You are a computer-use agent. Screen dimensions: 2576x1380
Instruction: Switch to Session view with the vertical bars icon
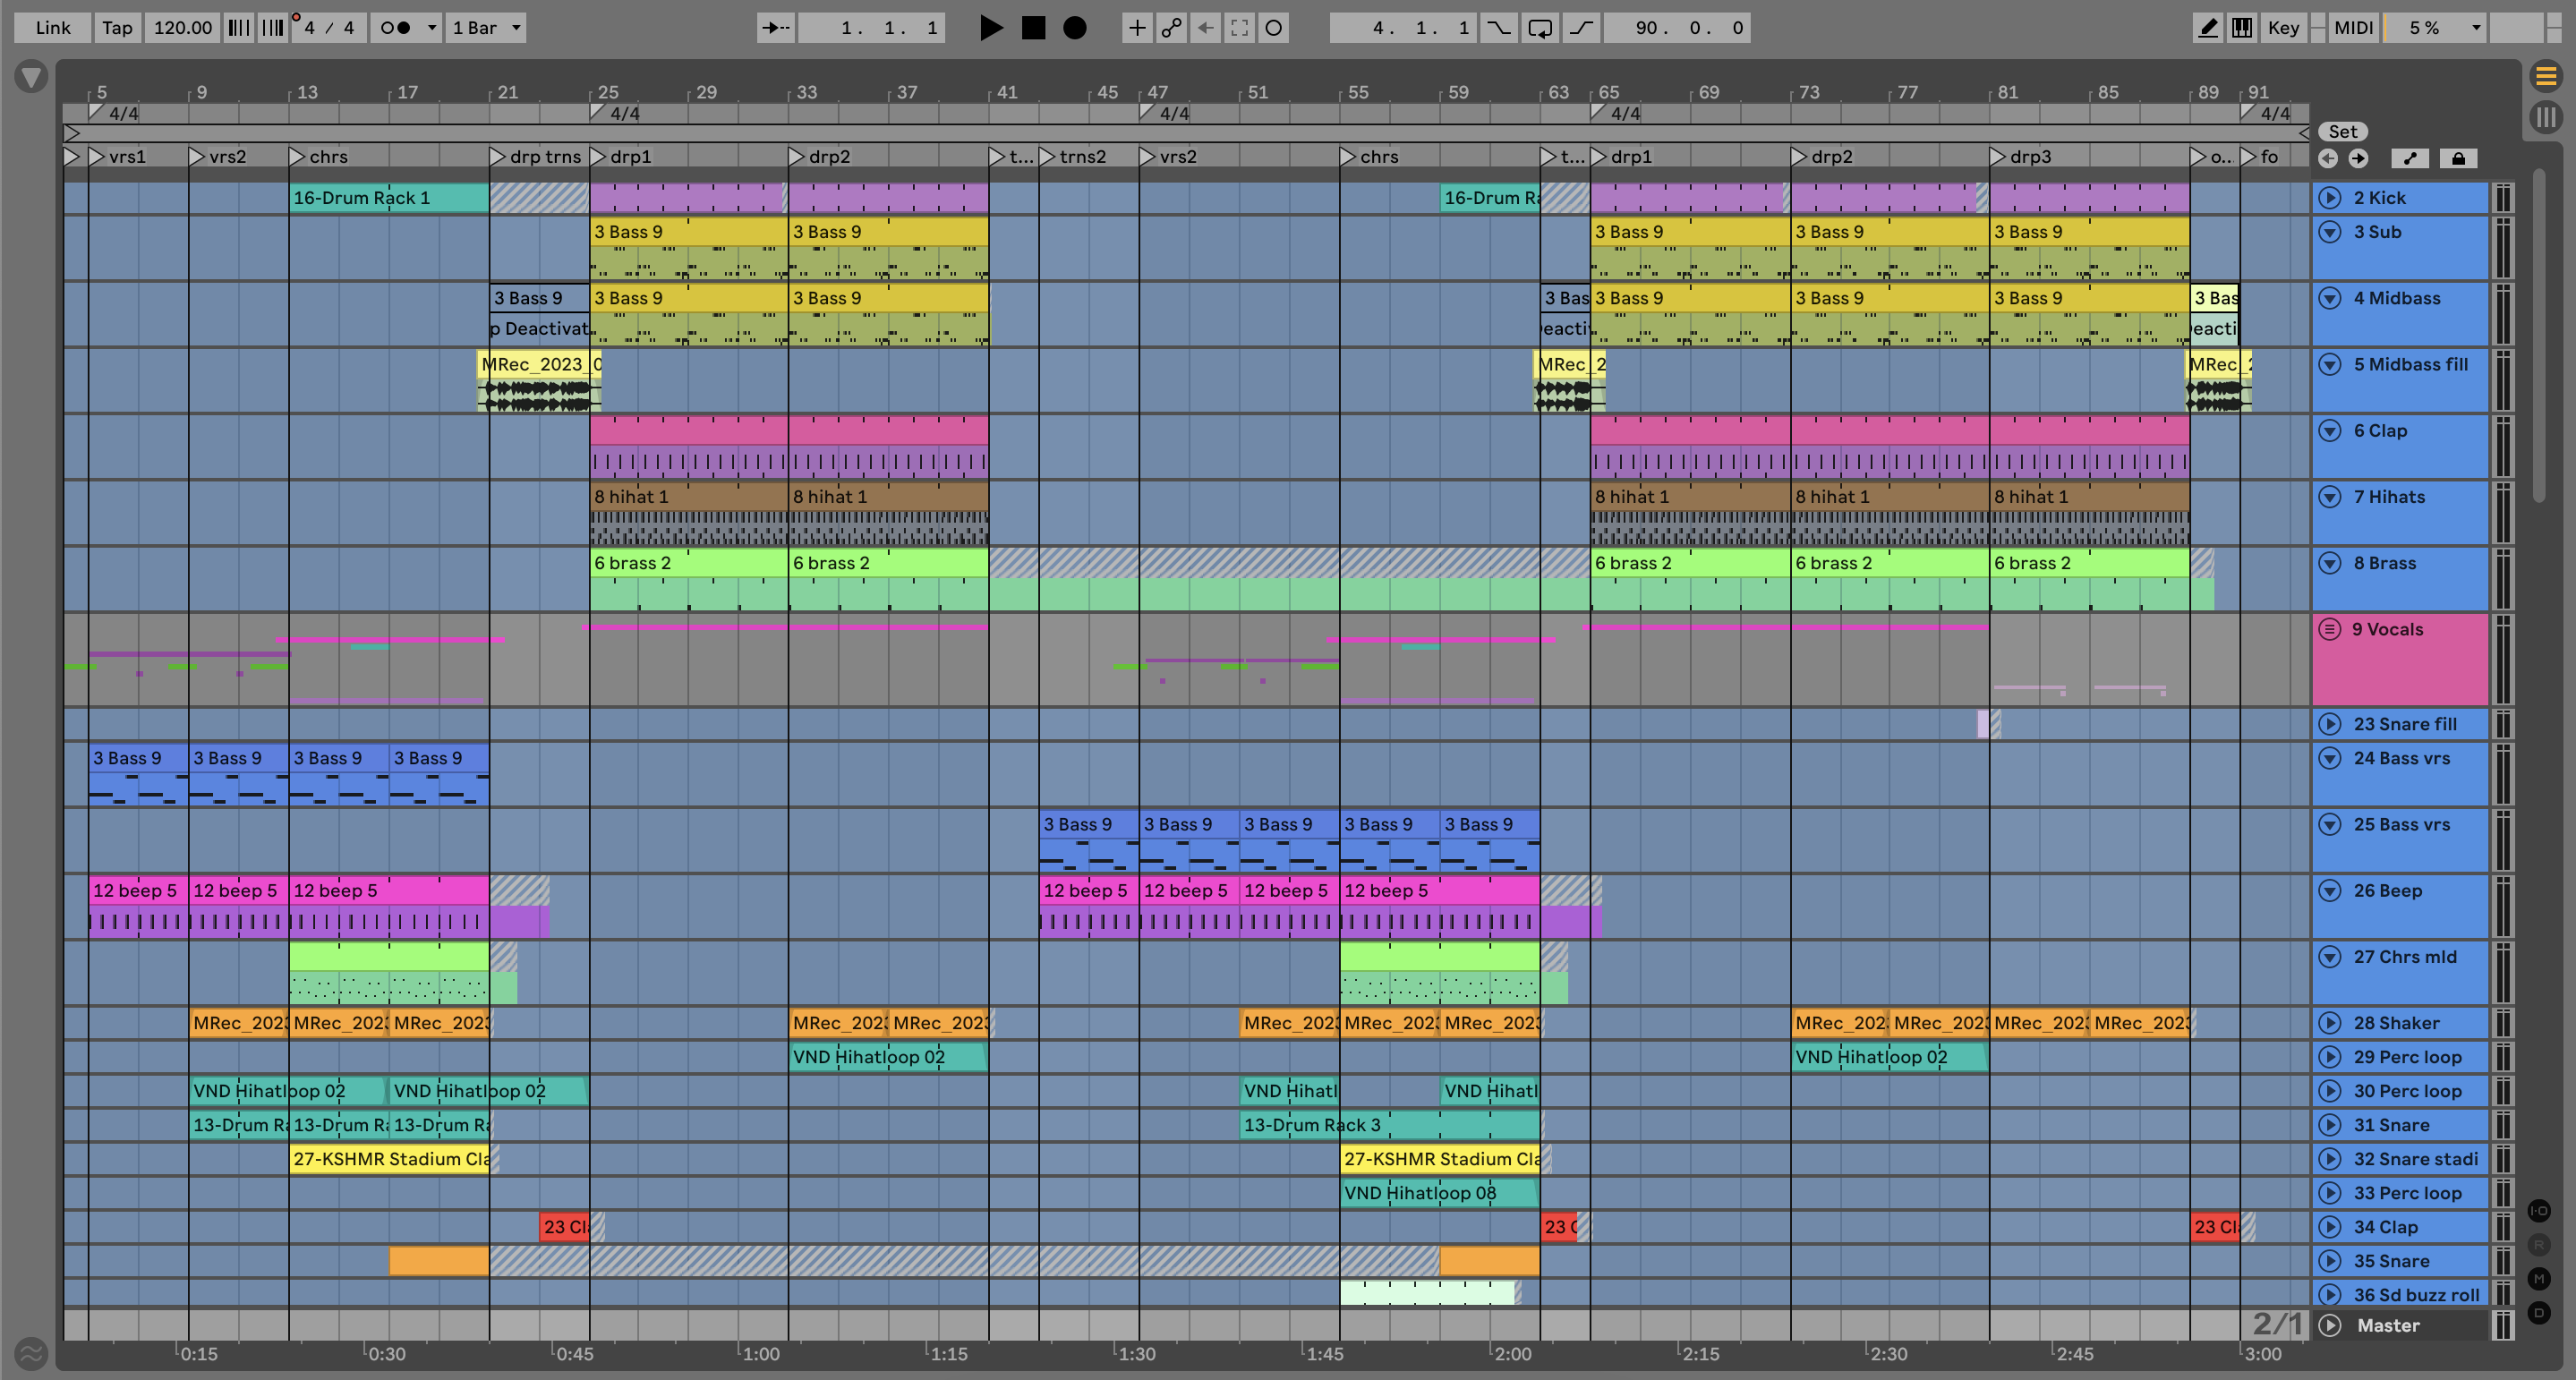click(x=2545, y=117)
